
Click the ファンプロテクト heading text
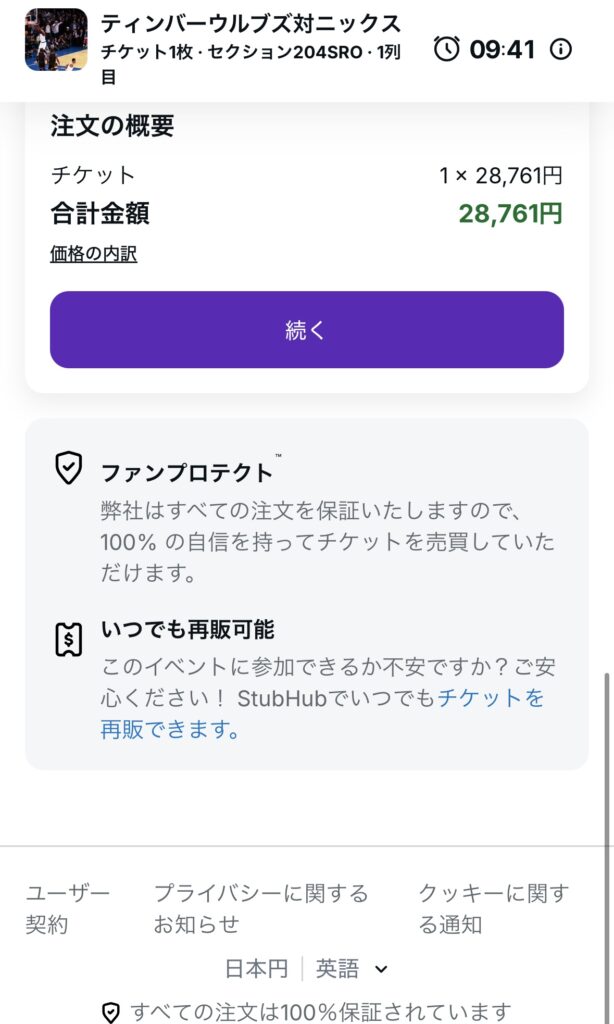pyautogui.click(x=186, y=472)
